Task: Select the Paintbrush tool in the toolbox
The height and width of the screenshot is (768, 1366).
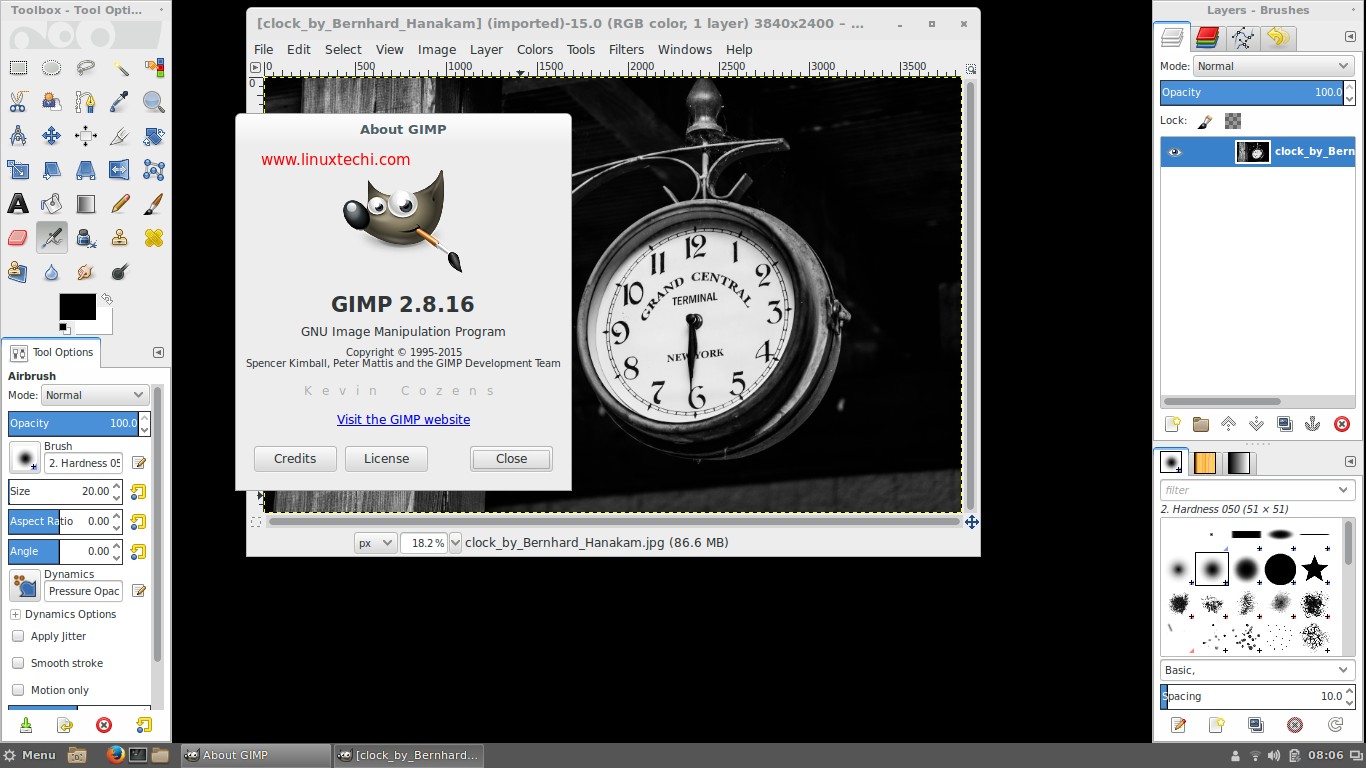Action: click(153, 203)
